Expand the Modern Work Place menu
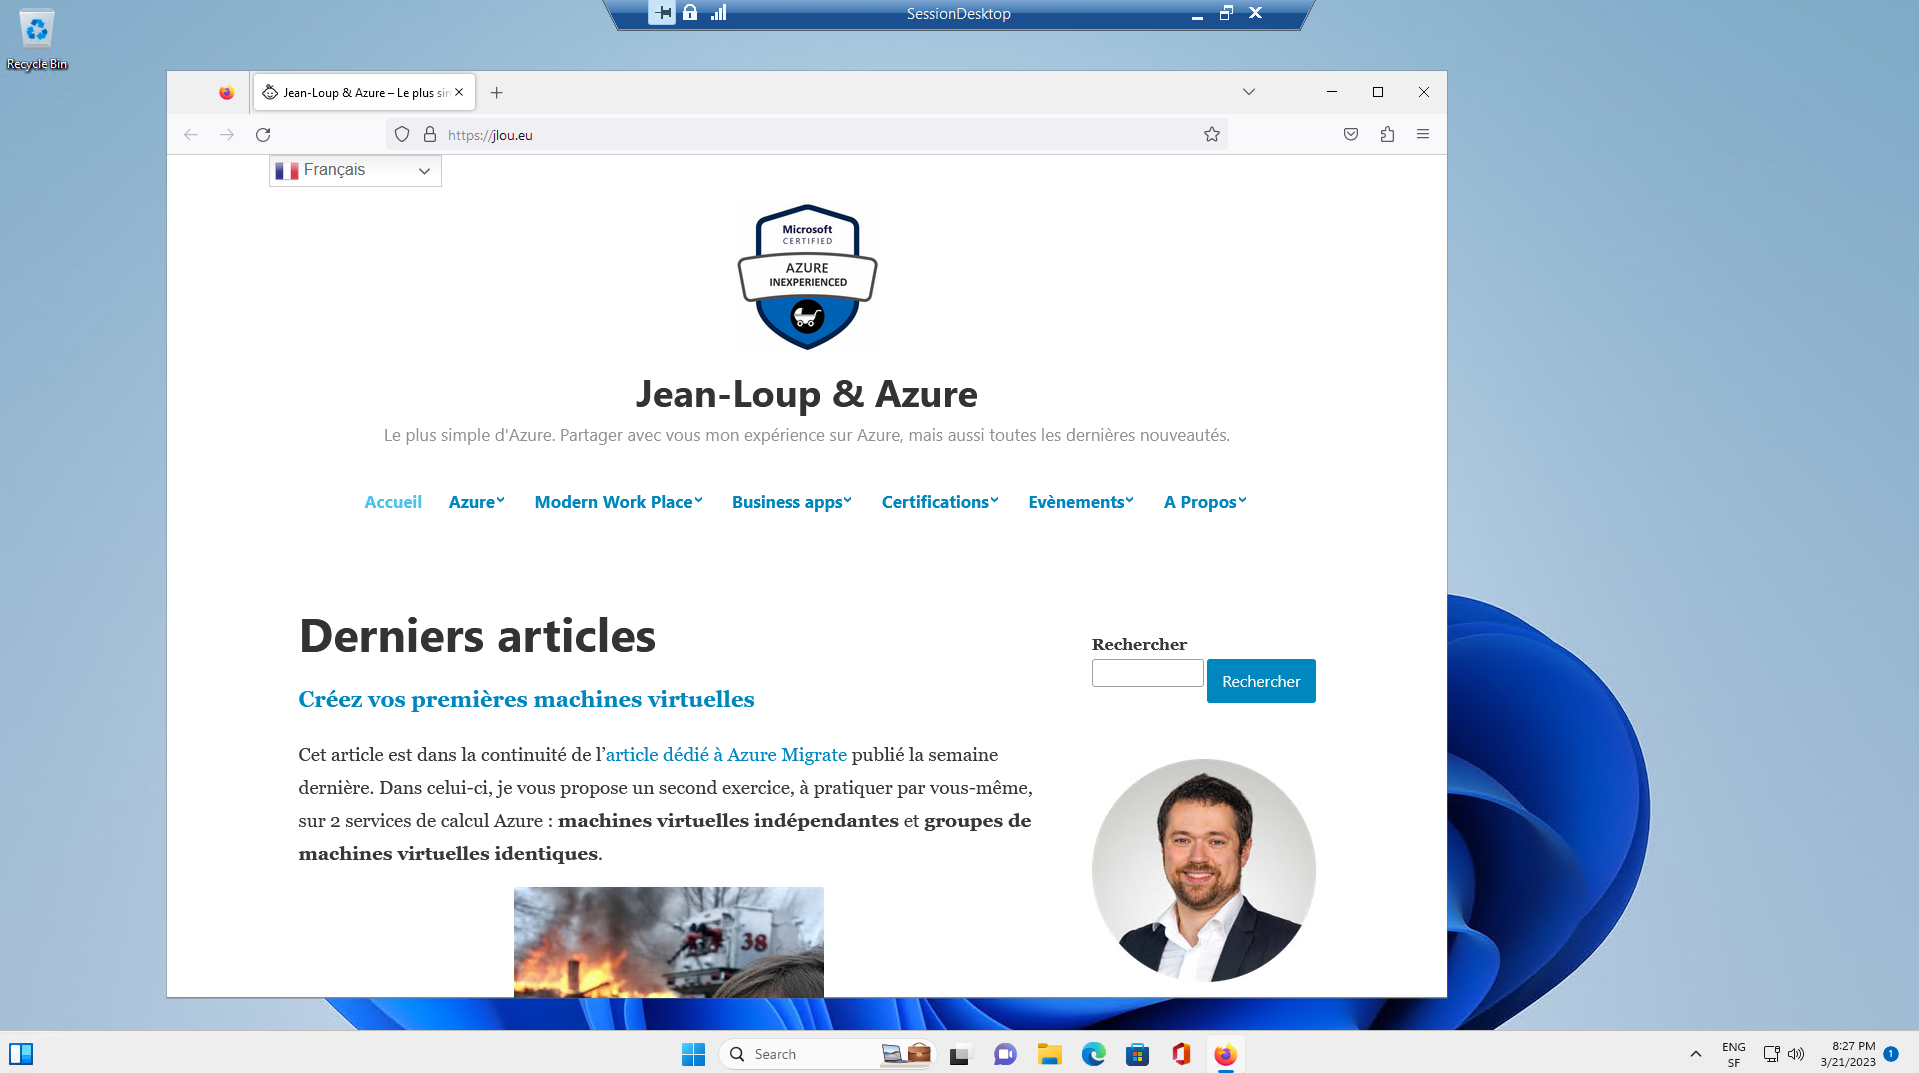 619,502
